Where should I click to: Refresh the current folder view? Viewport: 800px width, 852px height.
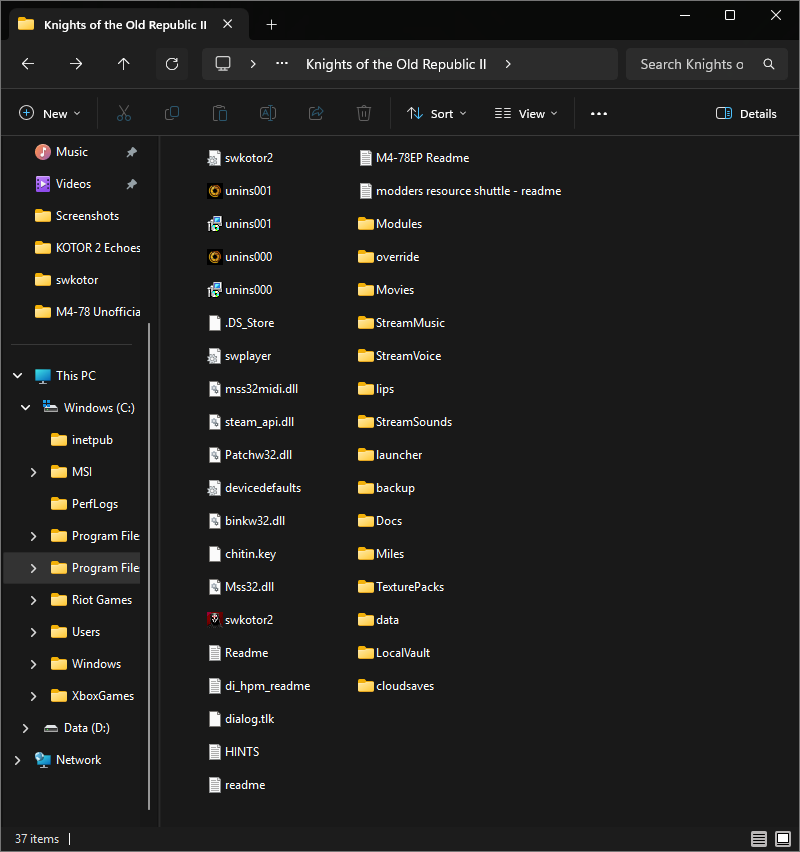[172, 64]
